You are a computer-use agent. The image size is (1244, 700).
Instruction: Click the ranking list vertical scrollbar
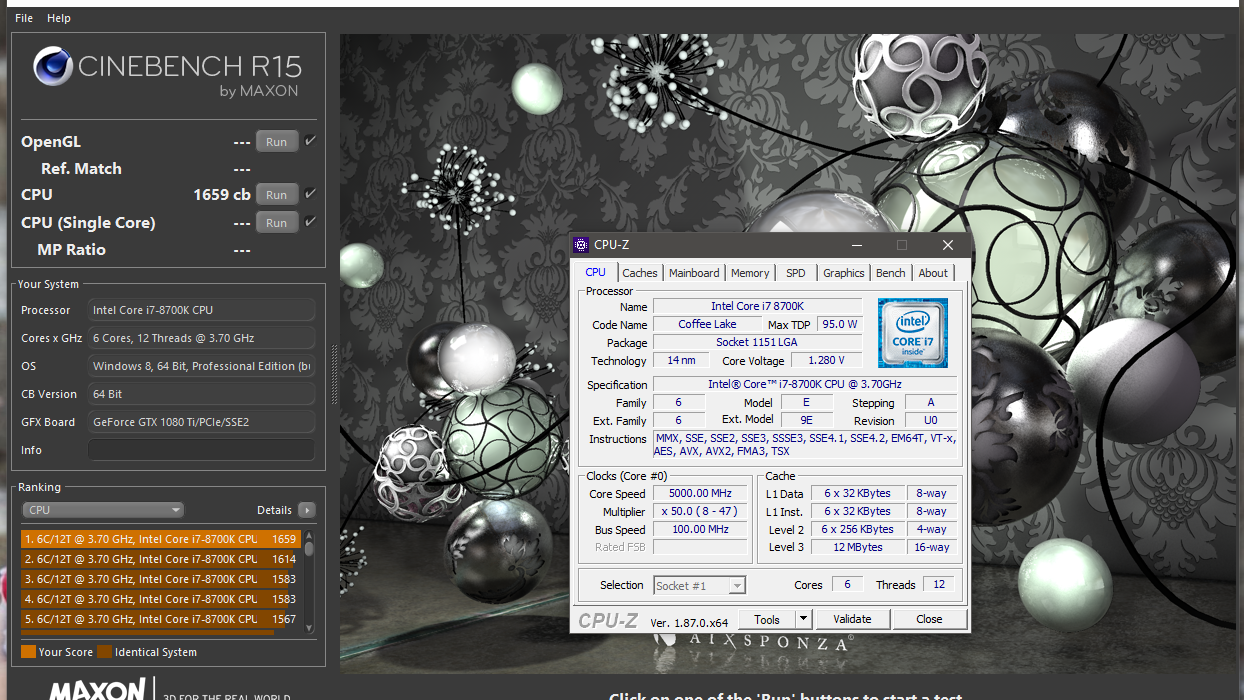point(309,581)
